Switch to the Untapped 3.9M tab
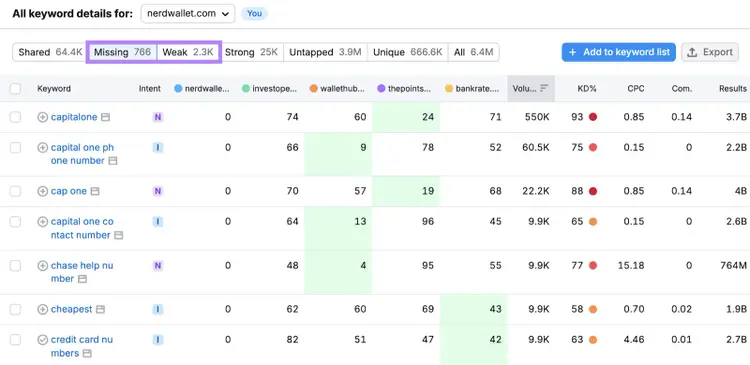The image size is (750, 365). [x=325, y=52]
